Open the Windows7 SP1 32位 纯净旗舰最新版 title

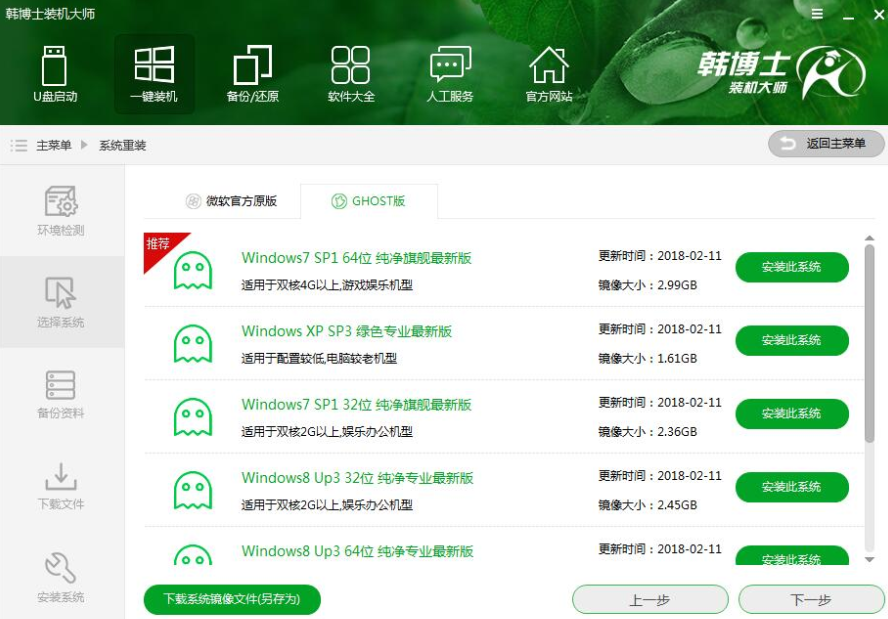click(357, 405)
